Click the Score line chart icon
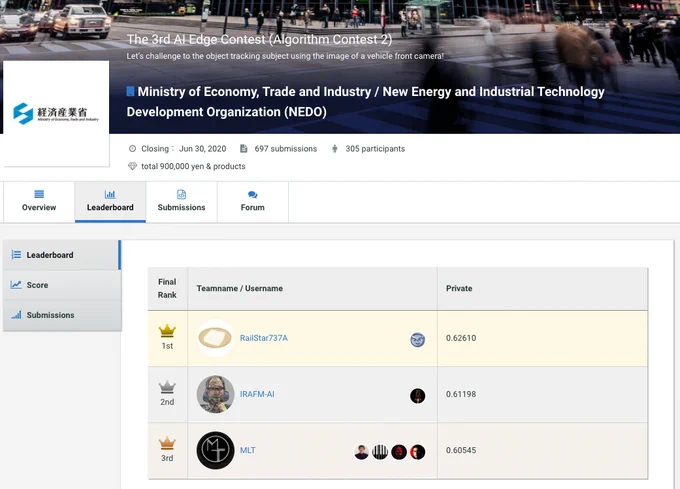 16,284
